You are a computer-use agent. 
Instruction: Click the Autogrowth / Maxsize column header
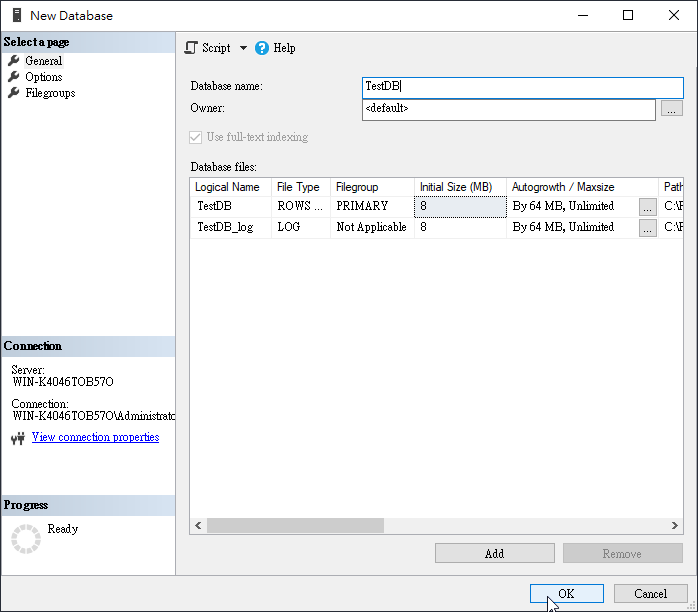[582, 187]
